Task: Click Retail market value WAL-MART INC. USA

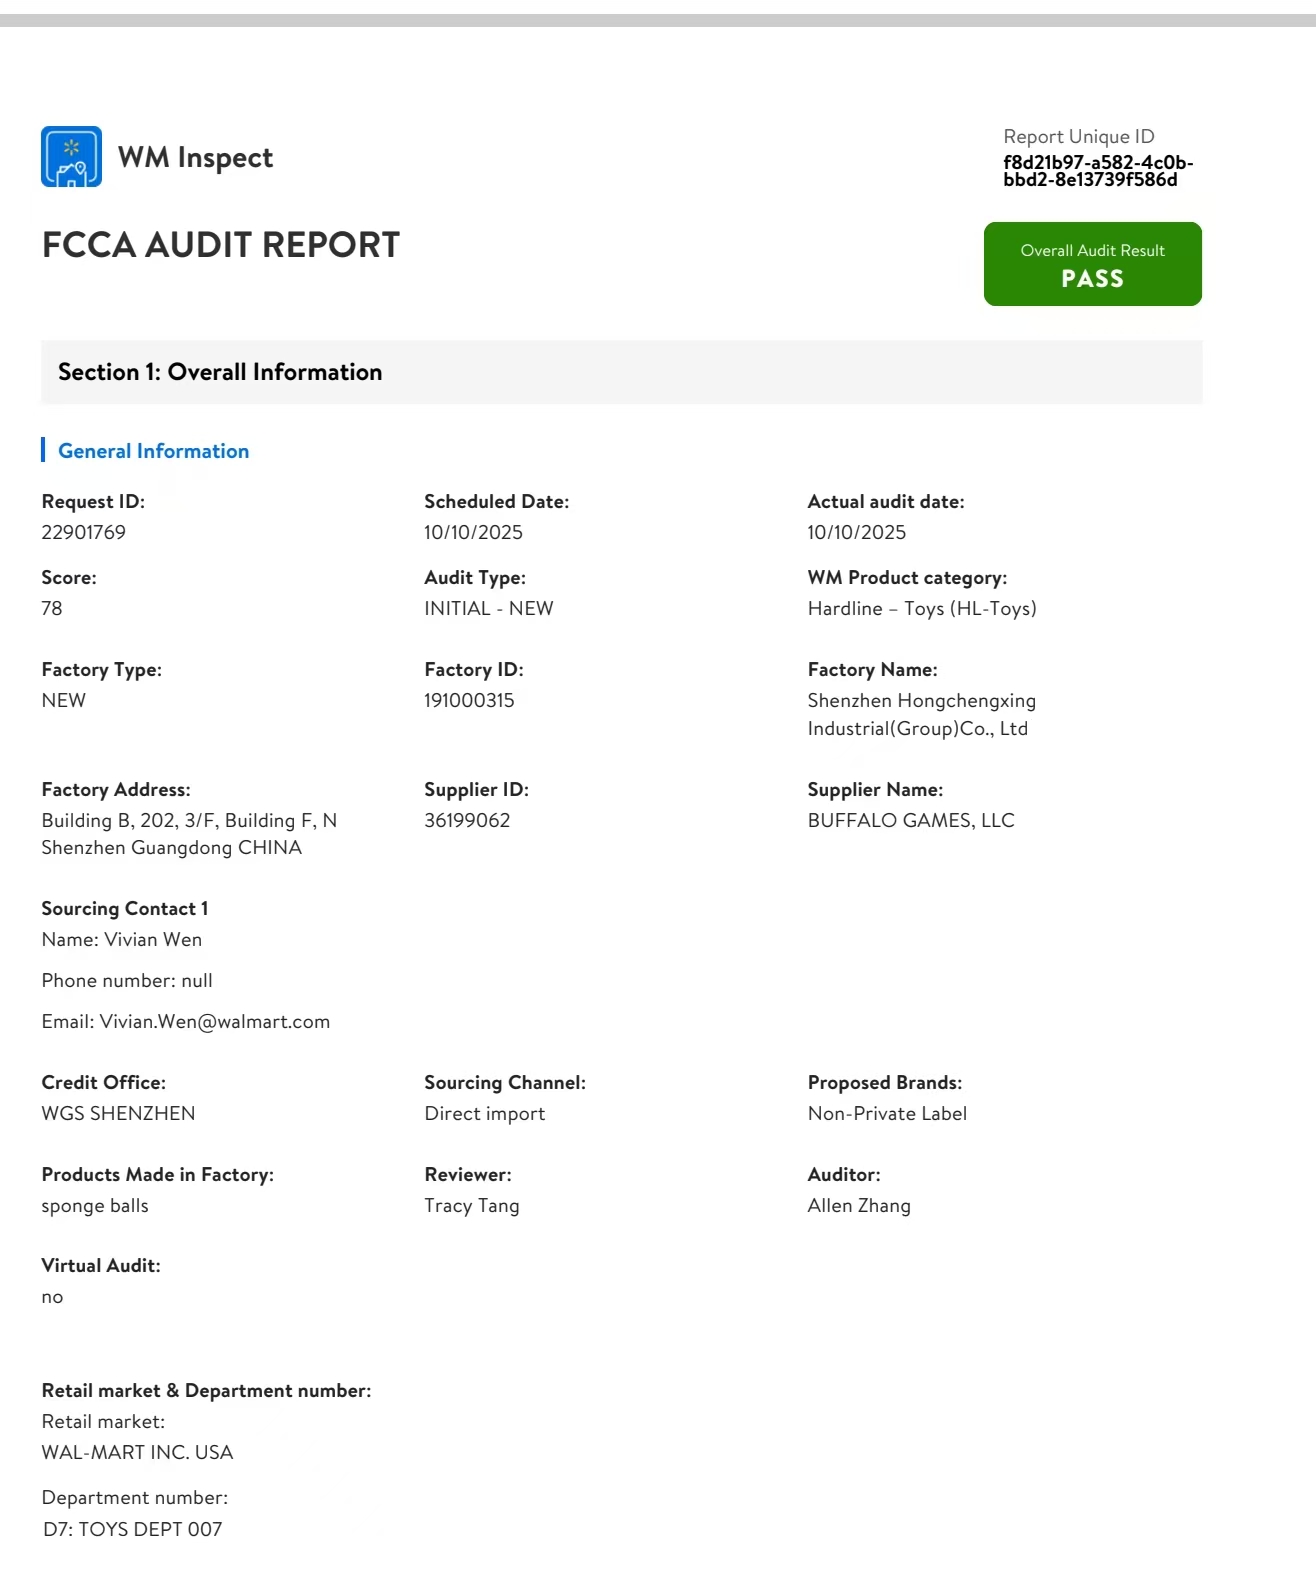Action: pos(137,1452)
